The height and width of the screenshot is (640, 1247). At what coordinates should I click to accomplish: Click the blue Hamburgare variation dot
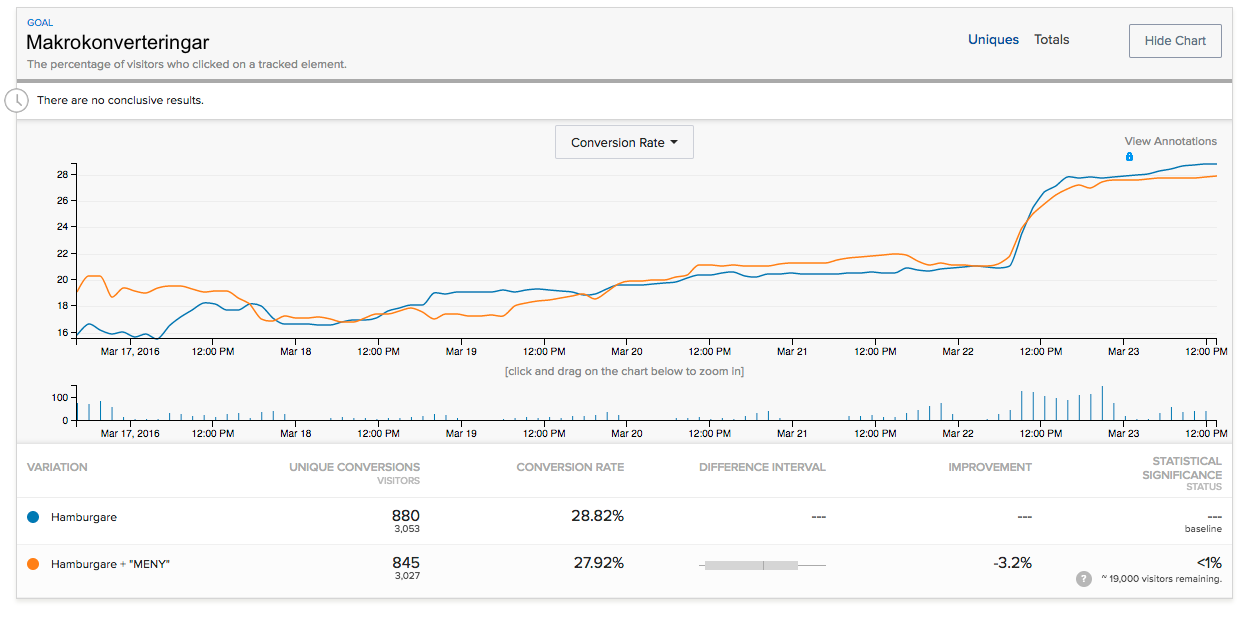(x=33, y=517)
